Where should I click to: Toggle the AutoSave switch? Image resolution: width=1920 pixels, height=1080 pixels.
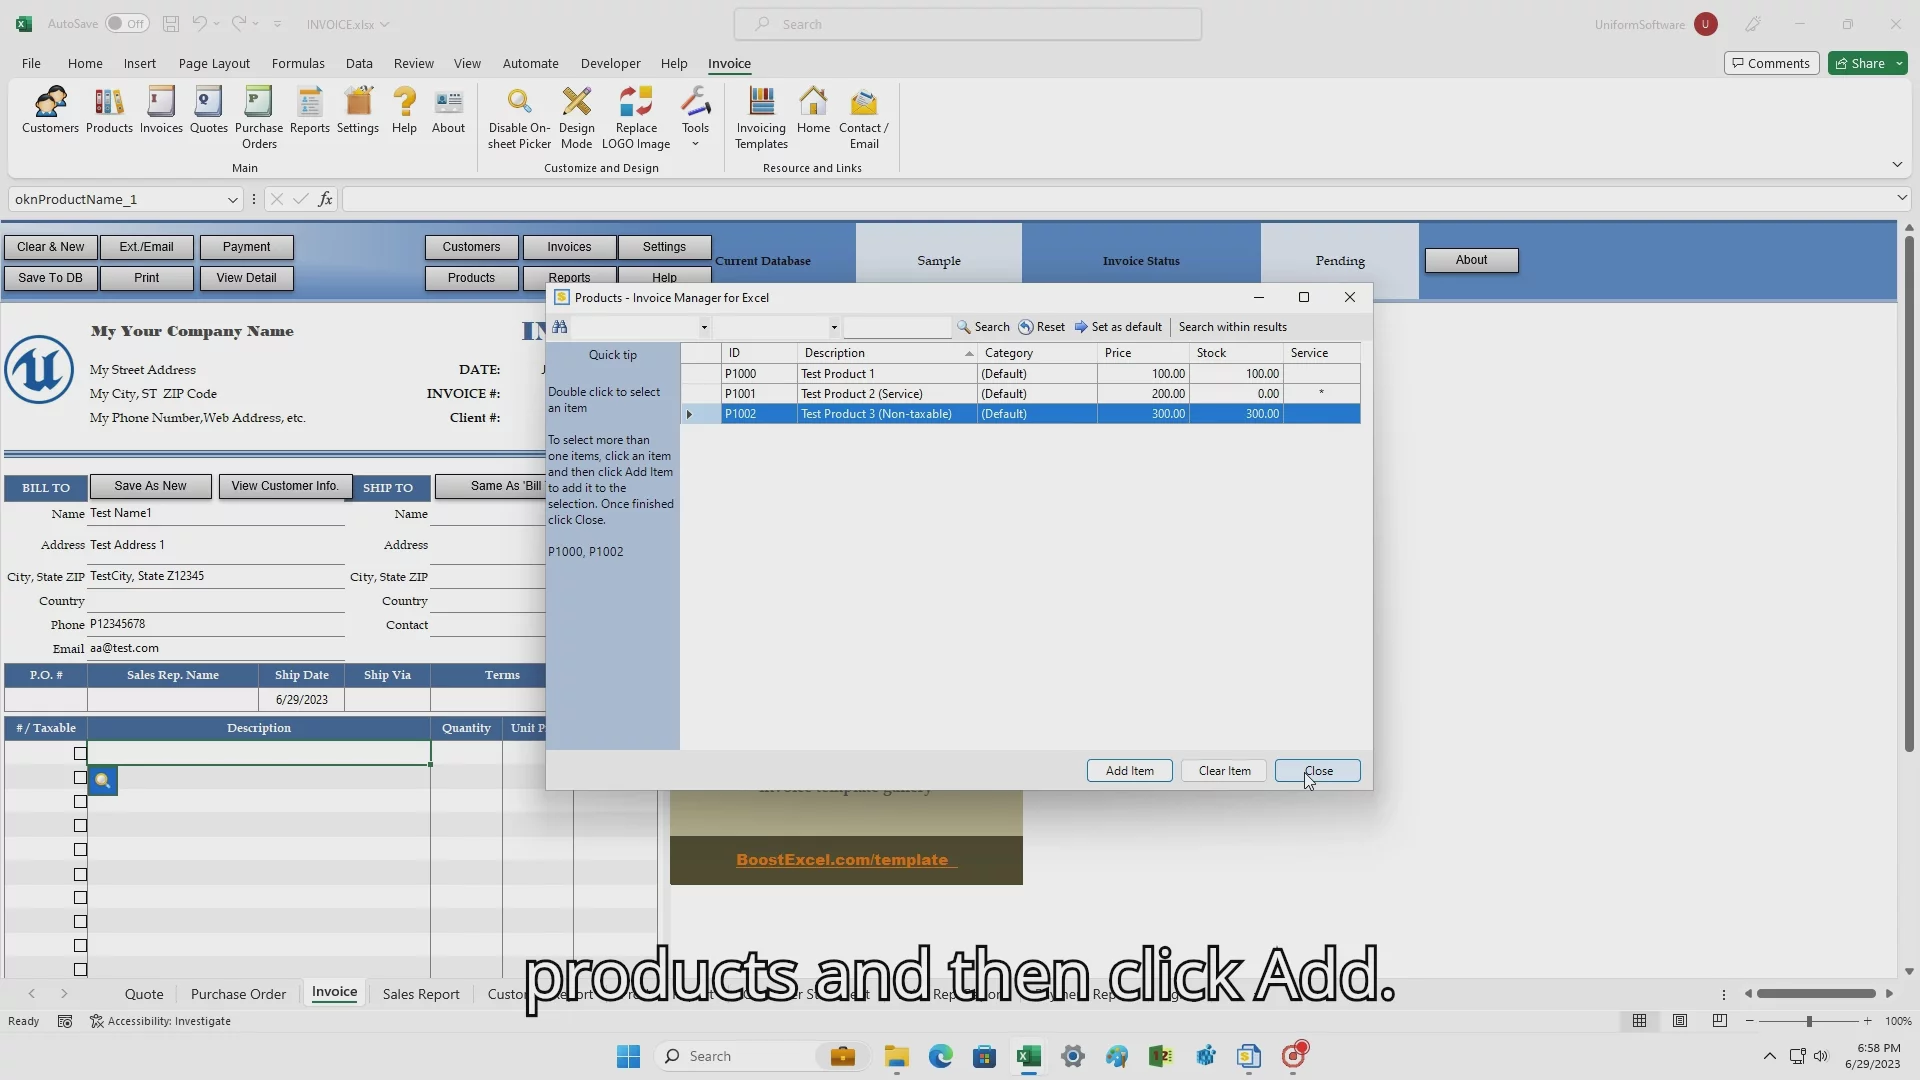127,24
